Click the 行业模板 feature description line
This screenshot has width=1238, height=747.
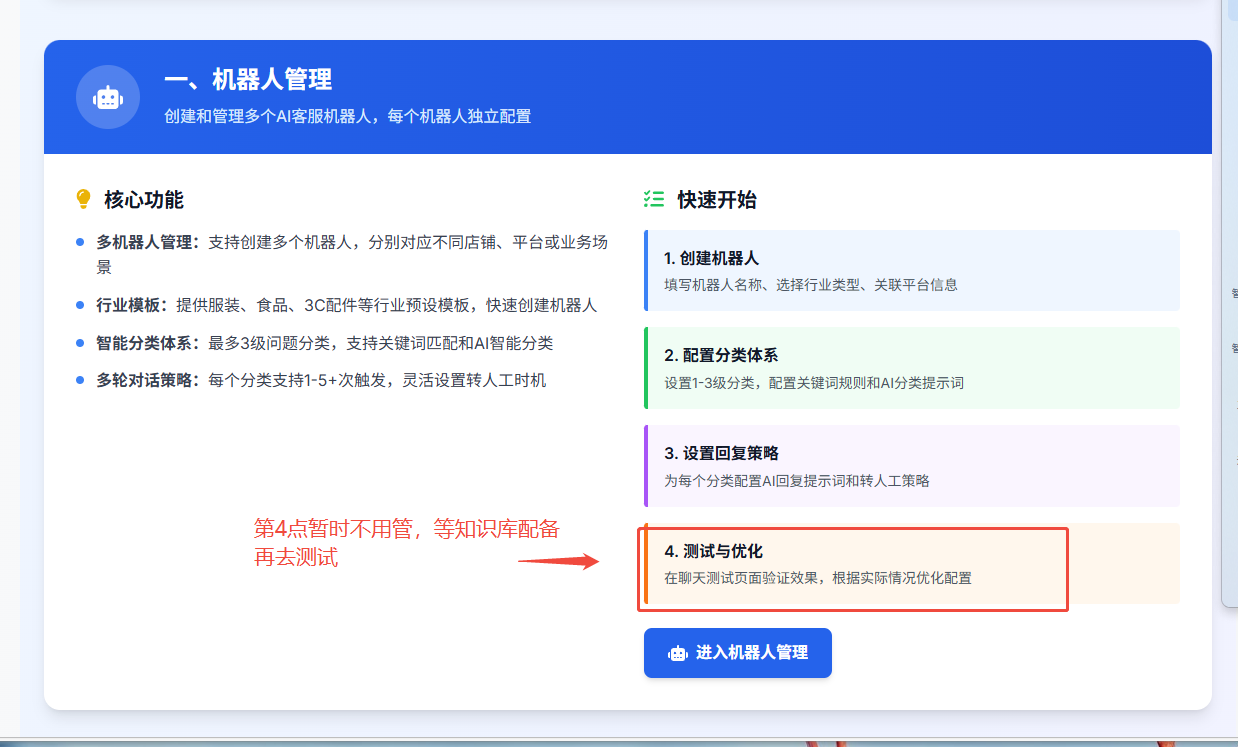pos(346,305)
